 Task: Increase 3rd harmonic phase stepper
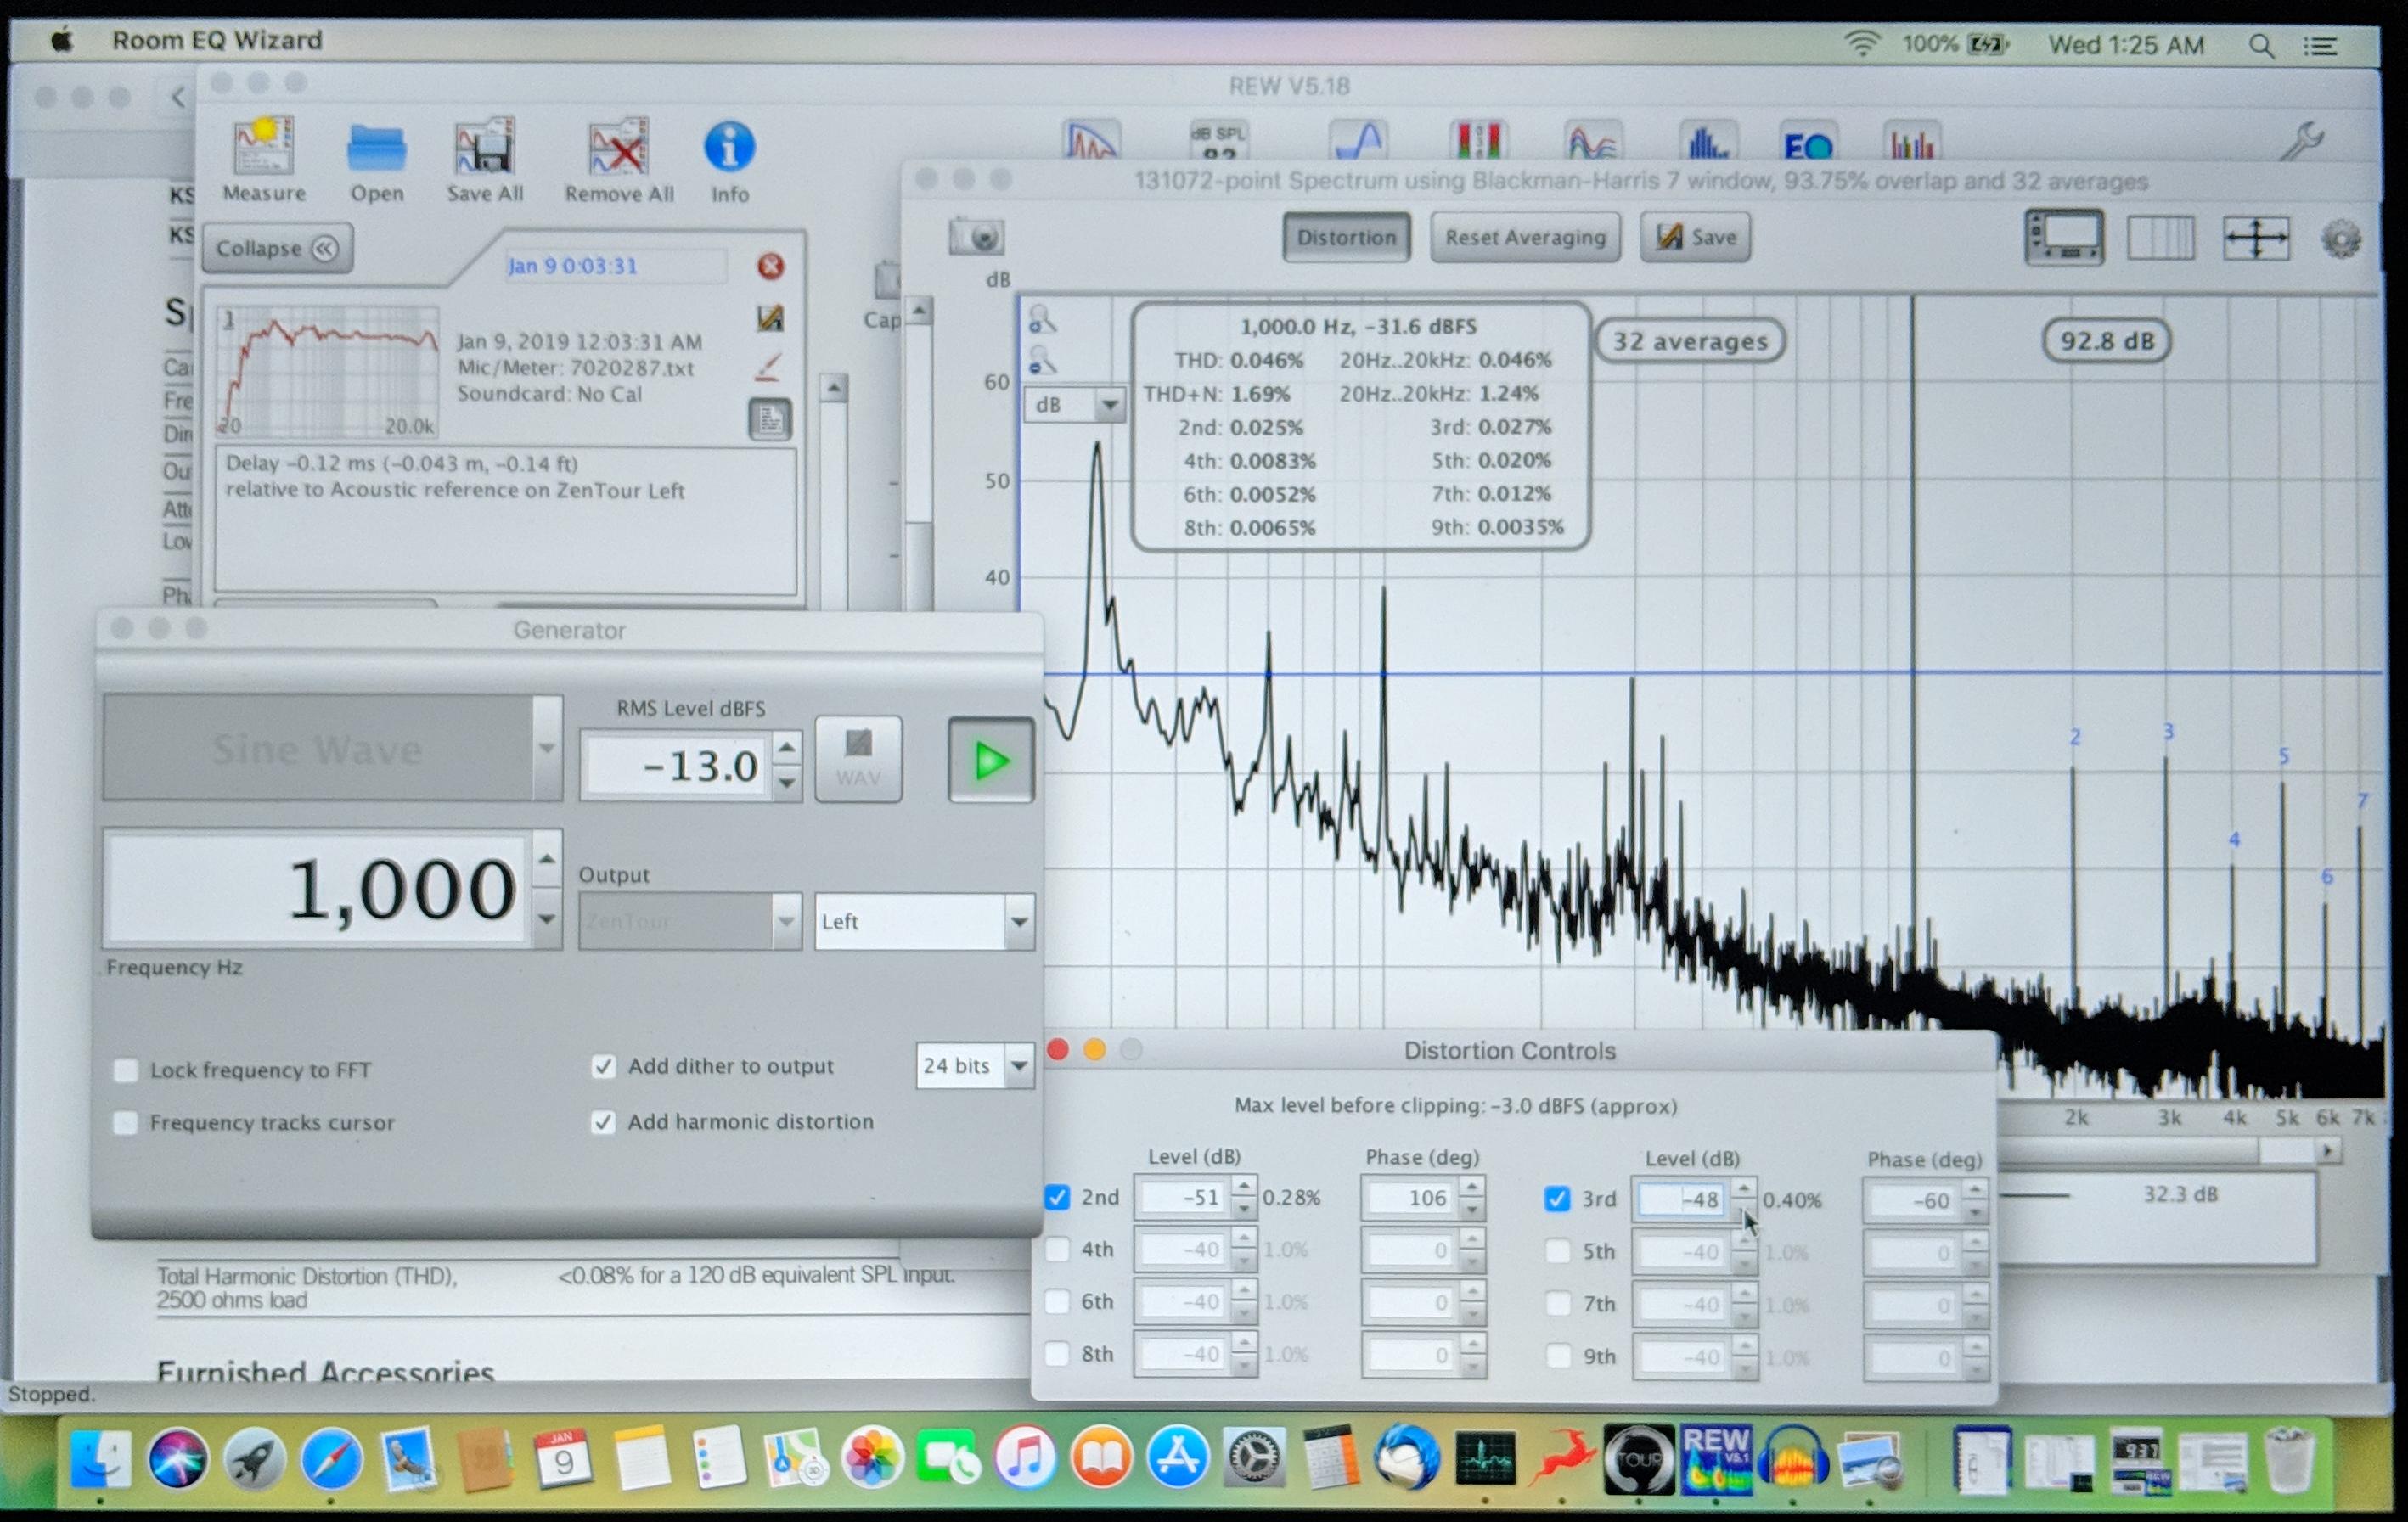coord(1974,1189)
